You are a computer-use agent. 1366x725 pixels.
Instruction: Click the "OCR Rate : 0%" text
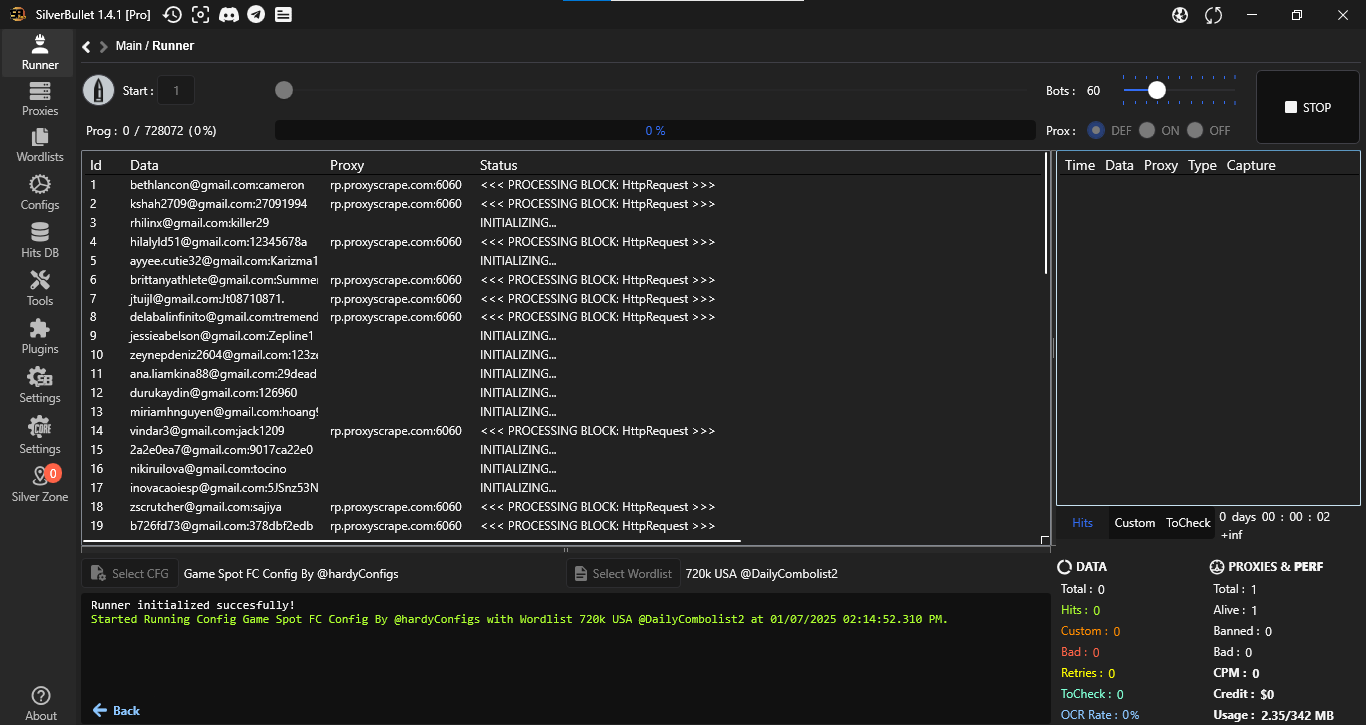click(1100, 715)
